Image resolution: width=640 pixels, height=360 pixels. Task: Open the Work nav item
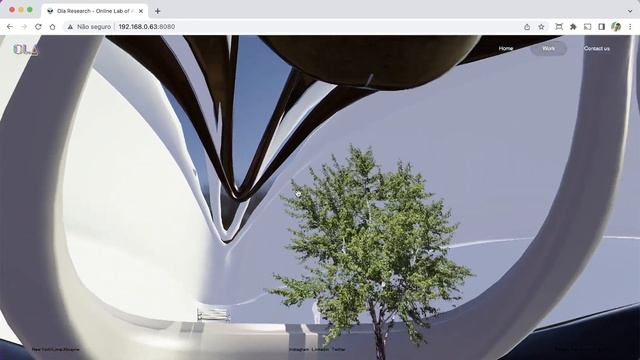click(x=548, y=48)
